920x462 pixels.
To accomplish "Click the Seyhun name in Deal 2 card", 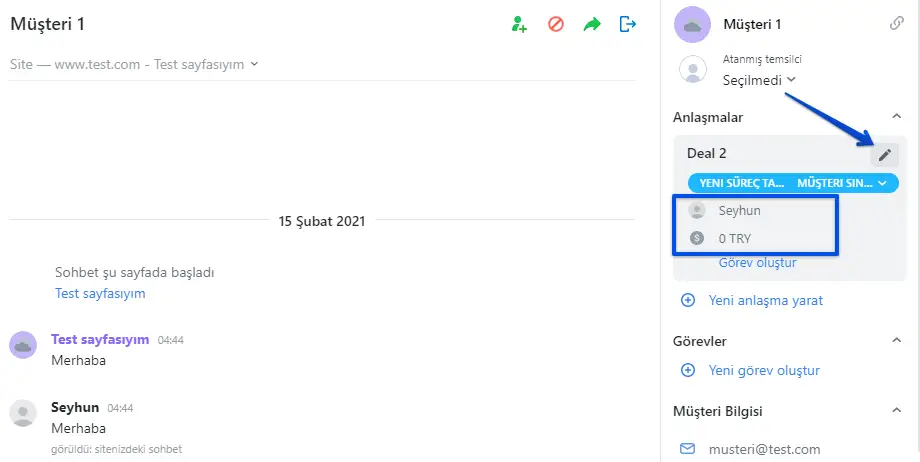I will click(x=739, y=210).
